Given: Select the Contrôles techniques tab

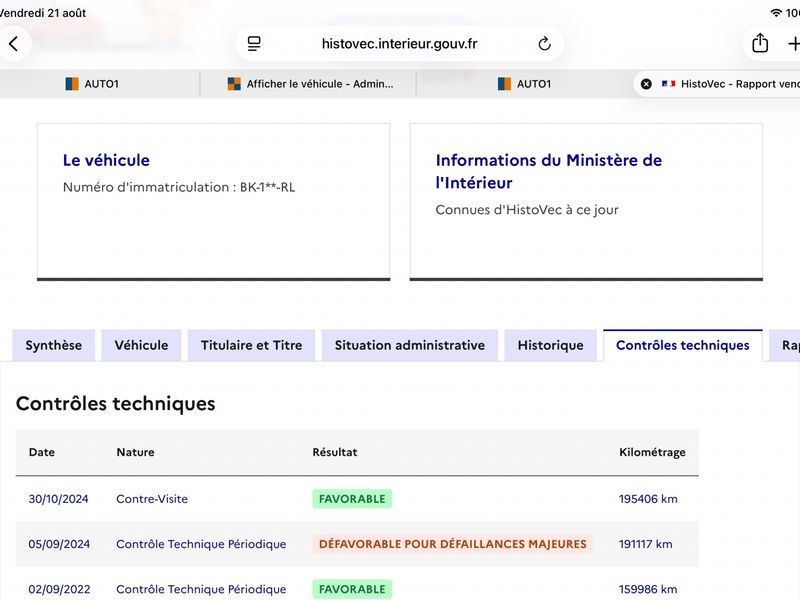Looking at the screenshot, I should pyautogui.click(x=683, y=345).
